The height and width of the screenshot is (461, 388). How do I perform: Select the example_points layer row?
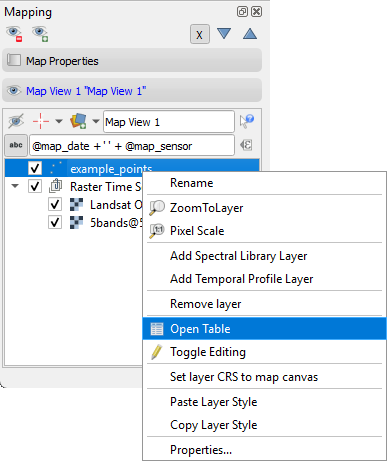tap(132, 168)
